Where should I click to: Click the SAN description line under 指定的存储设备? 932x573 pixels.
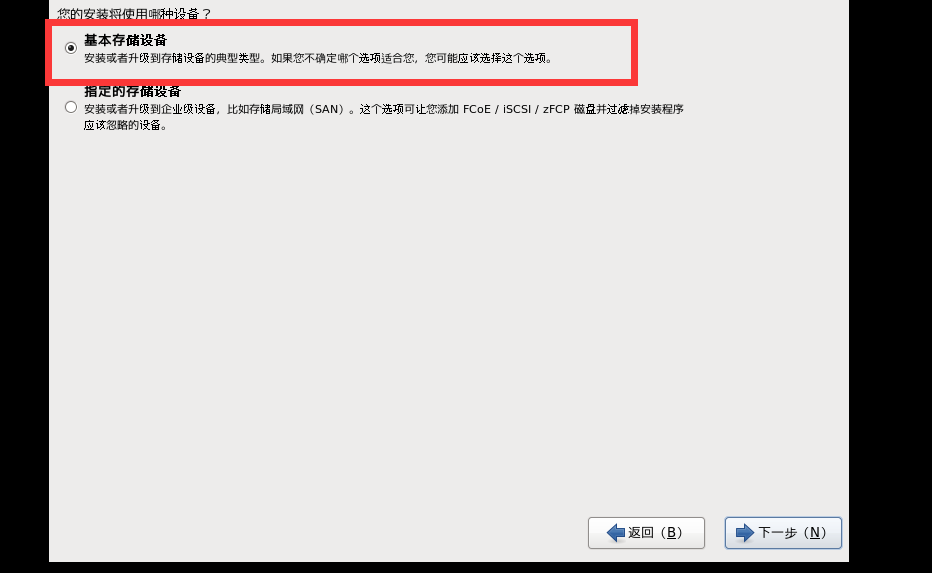click(x=384, y=109)
